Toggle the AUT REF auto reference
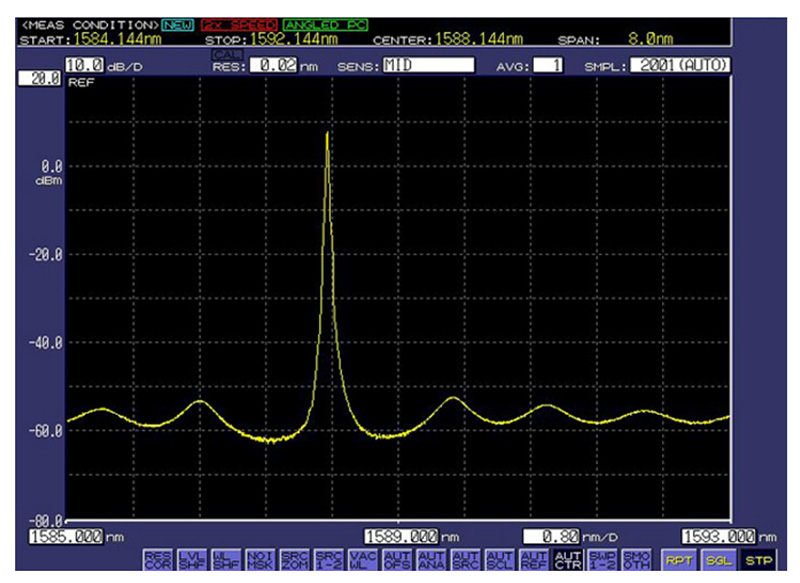Viewport: 800px width, 583px height. 536,560
